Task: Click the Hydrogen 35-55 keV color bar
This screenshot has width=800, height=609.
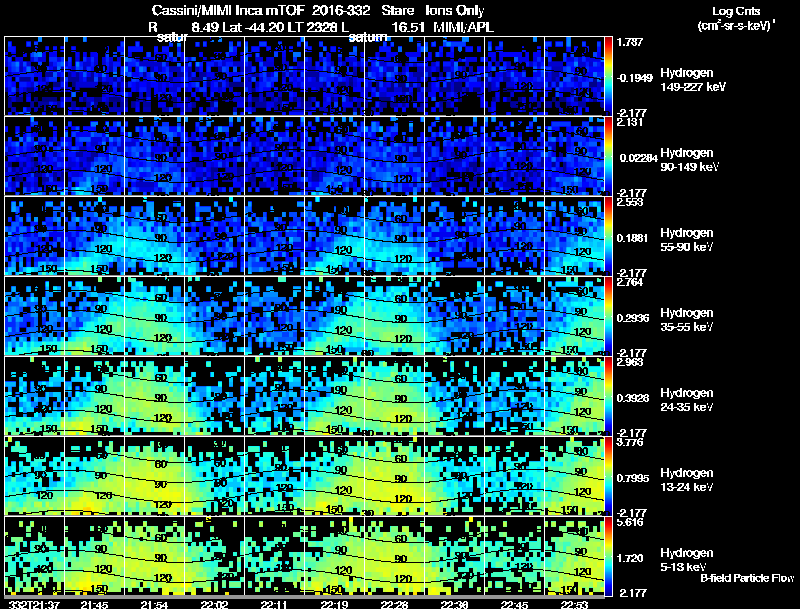Action: click(x=608, y=316)
